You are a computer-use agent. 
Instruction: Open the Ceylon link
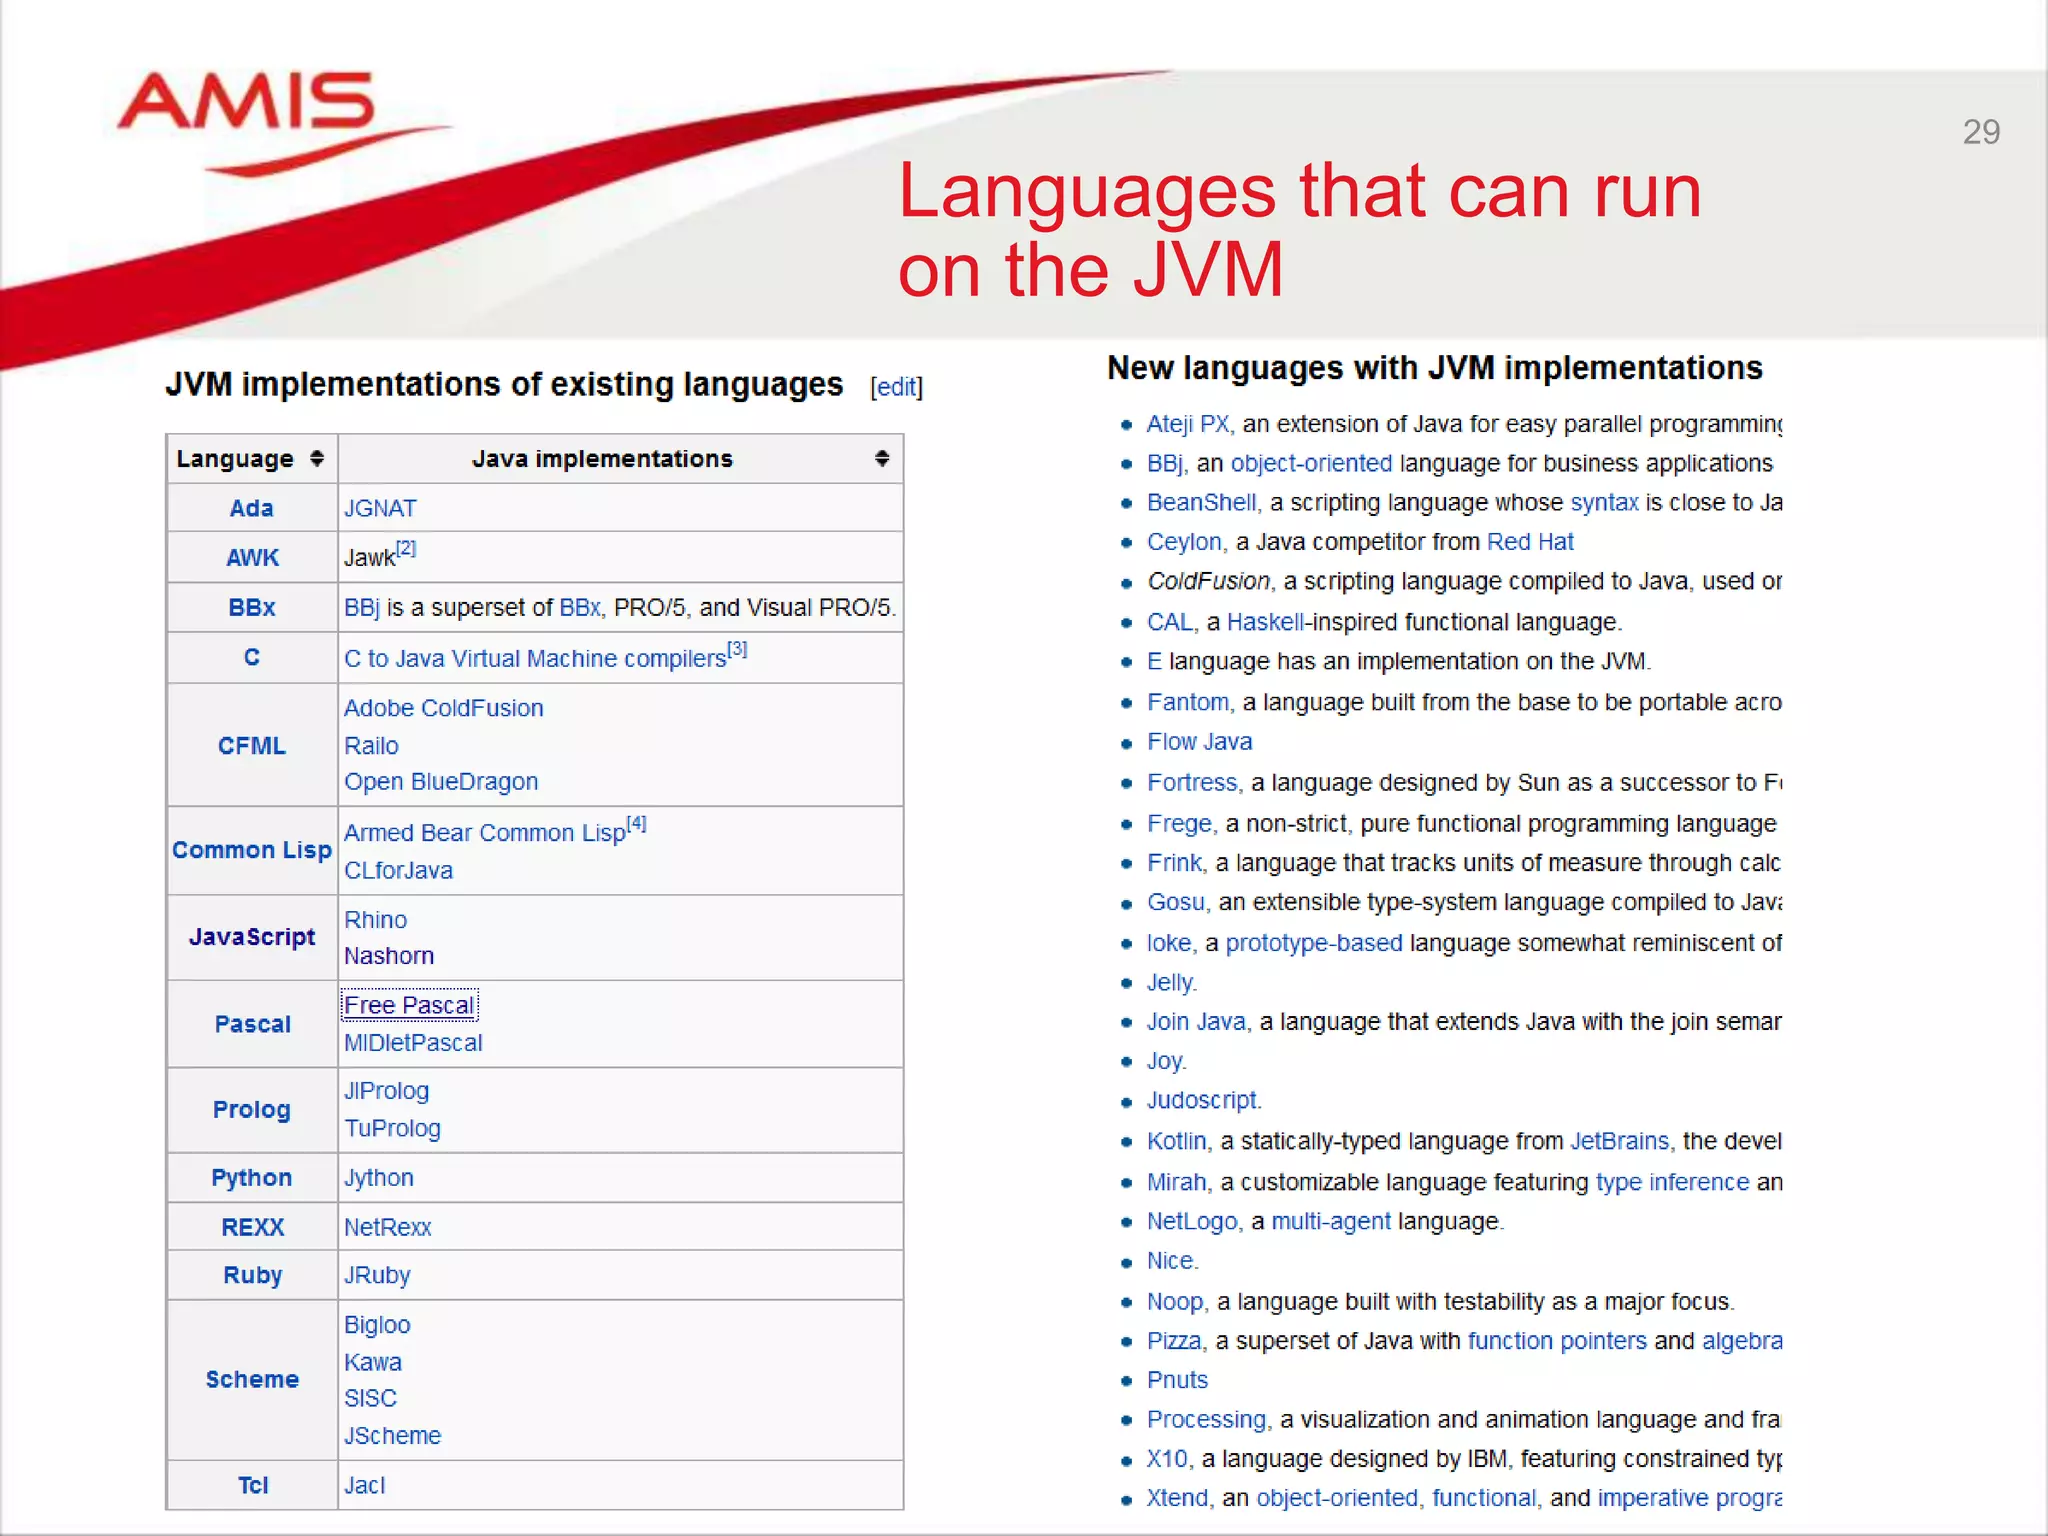coord(1184,542)
